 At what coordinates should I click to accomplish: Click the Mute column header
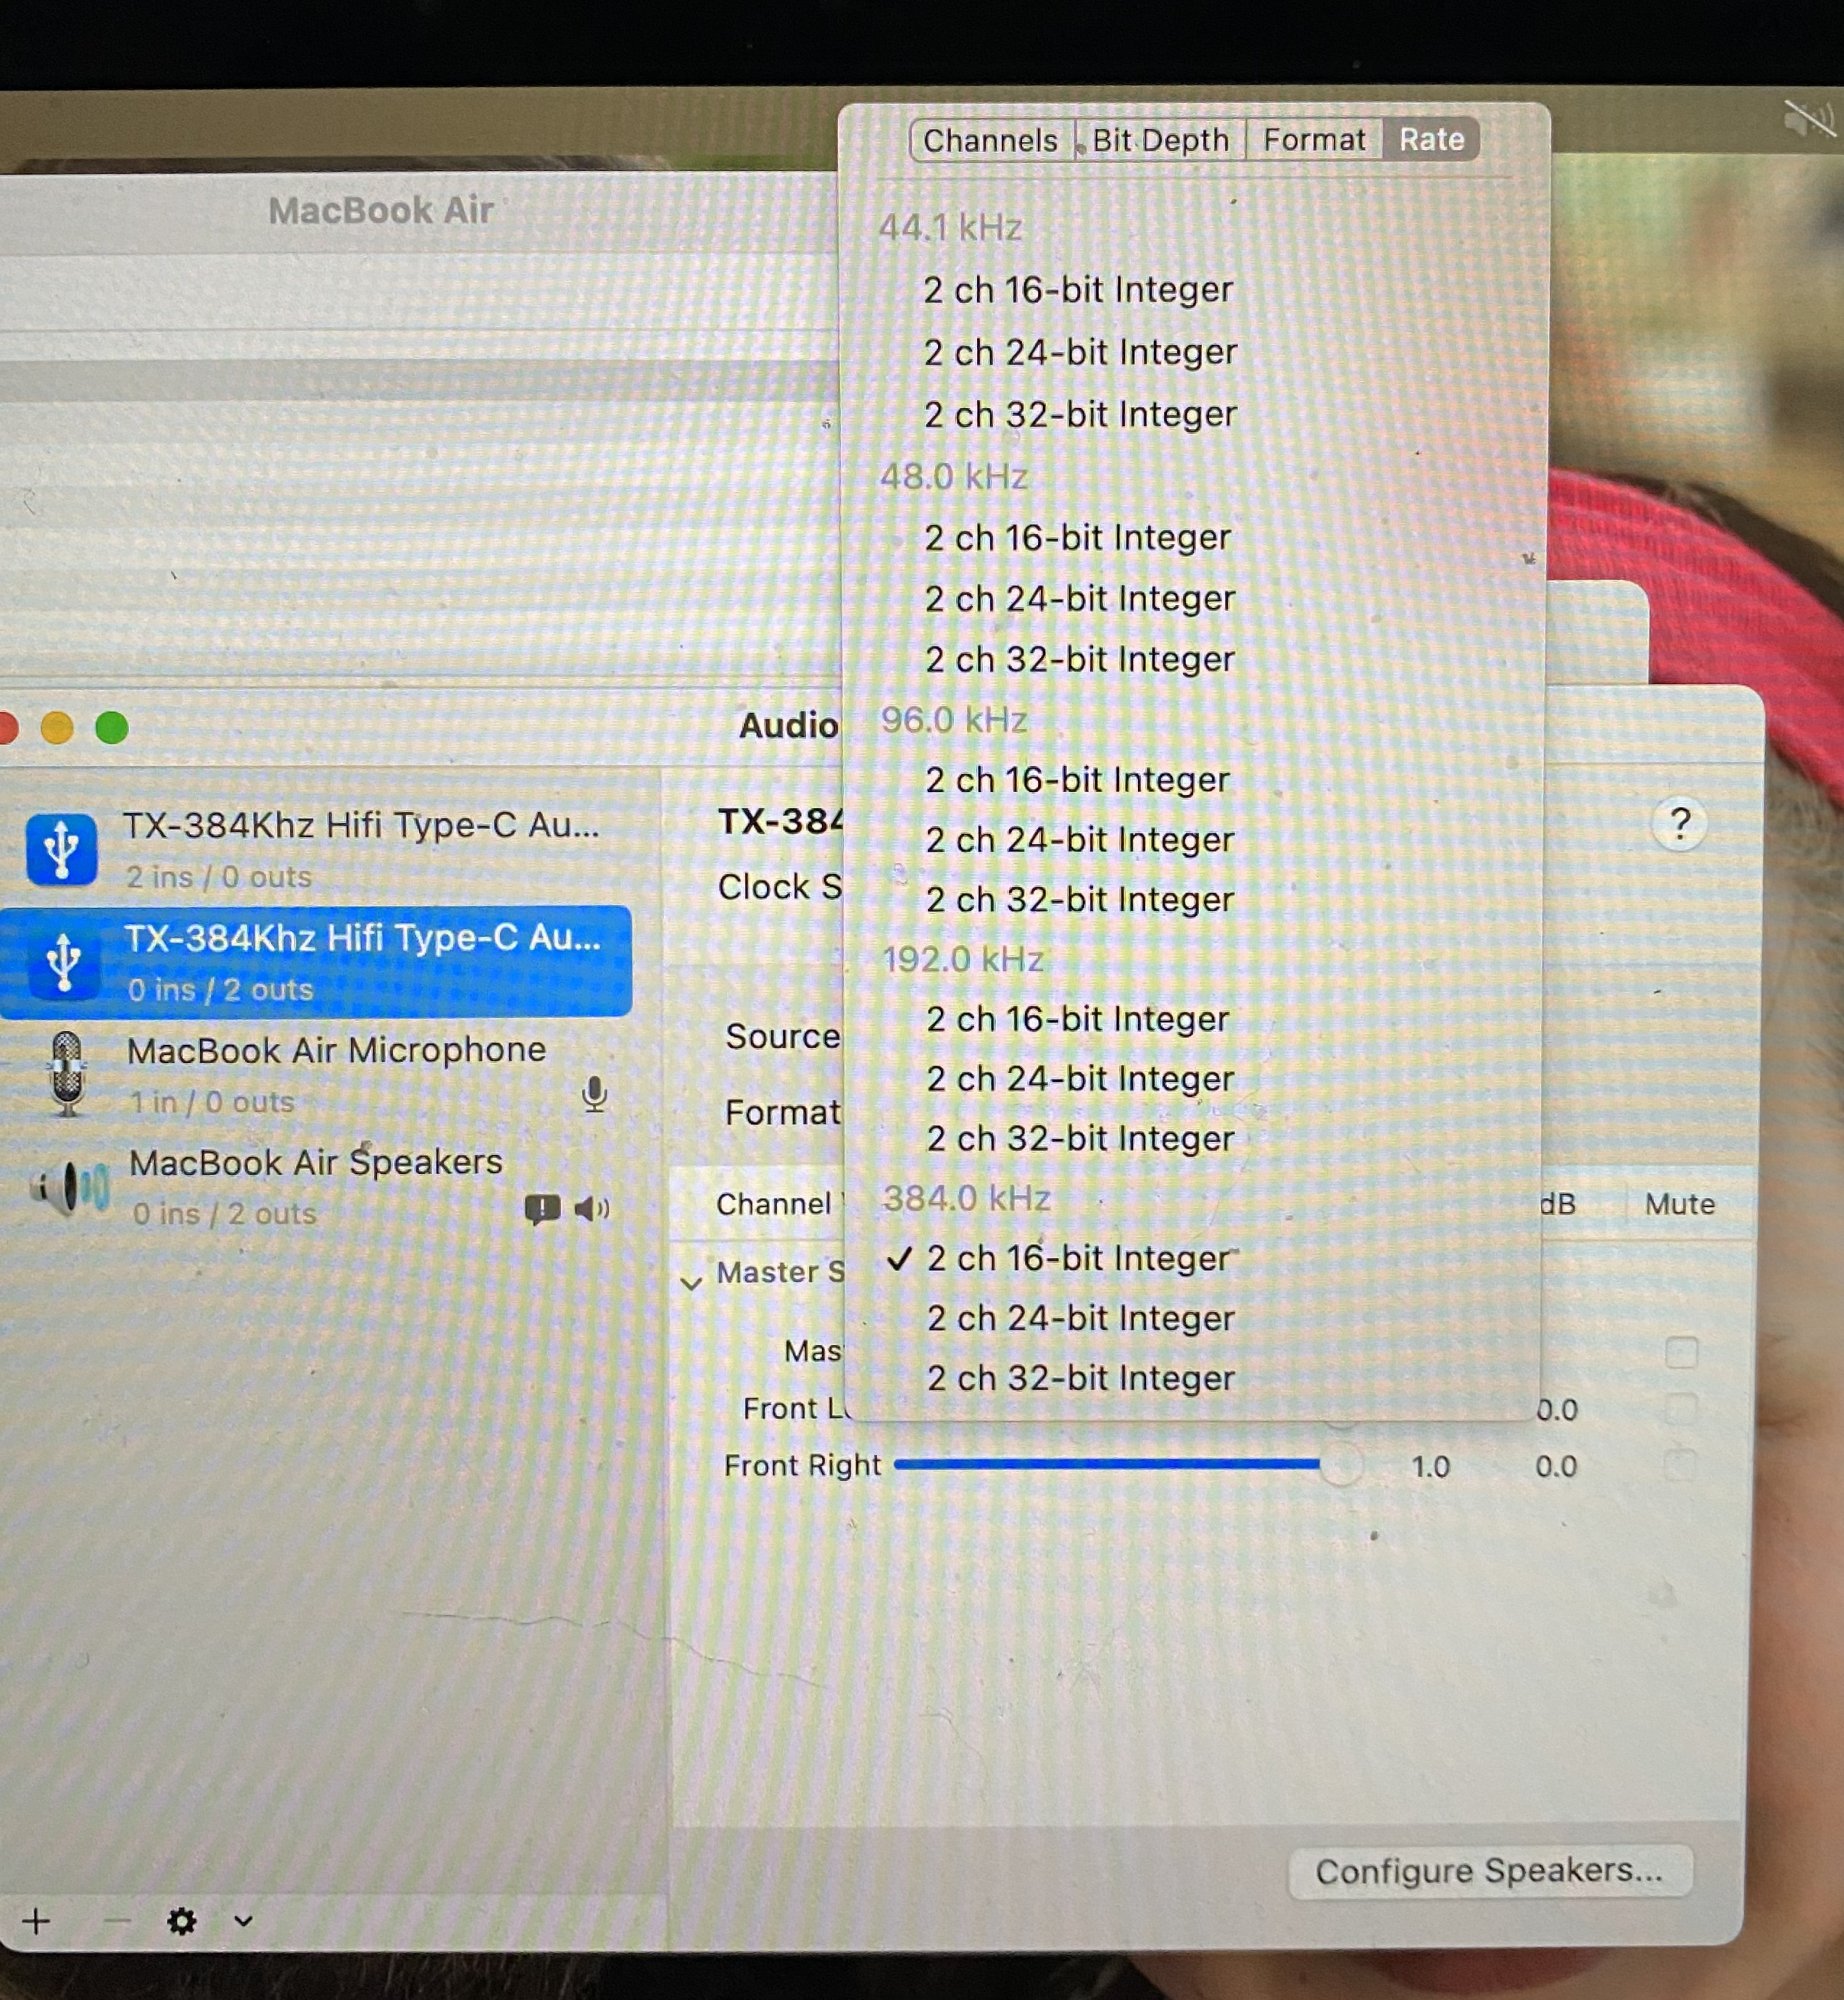[x=1680, y=1204]
